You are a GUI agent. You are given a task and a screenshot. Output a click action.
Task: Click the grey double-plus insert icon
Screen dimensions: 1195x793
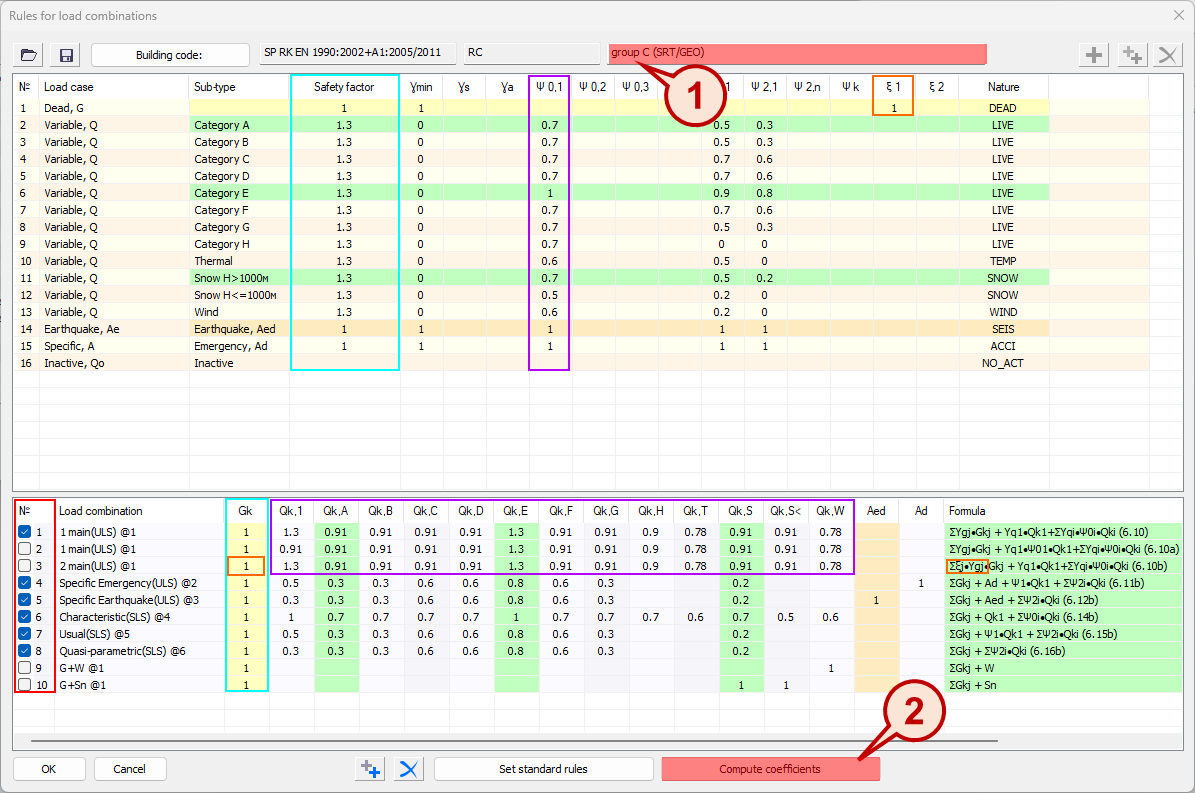(1131, 55)
